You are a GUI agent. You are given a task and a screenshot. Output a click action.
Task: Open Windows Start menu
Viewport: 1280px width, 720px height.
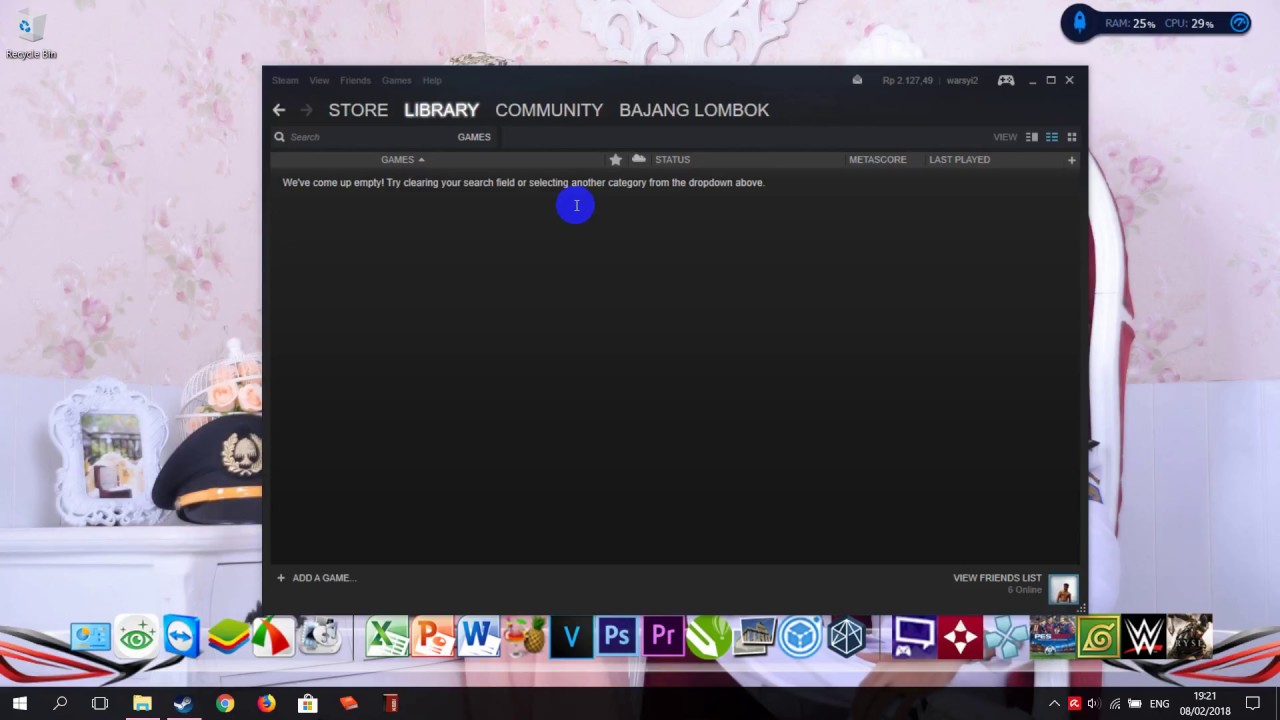coord(20,704)
